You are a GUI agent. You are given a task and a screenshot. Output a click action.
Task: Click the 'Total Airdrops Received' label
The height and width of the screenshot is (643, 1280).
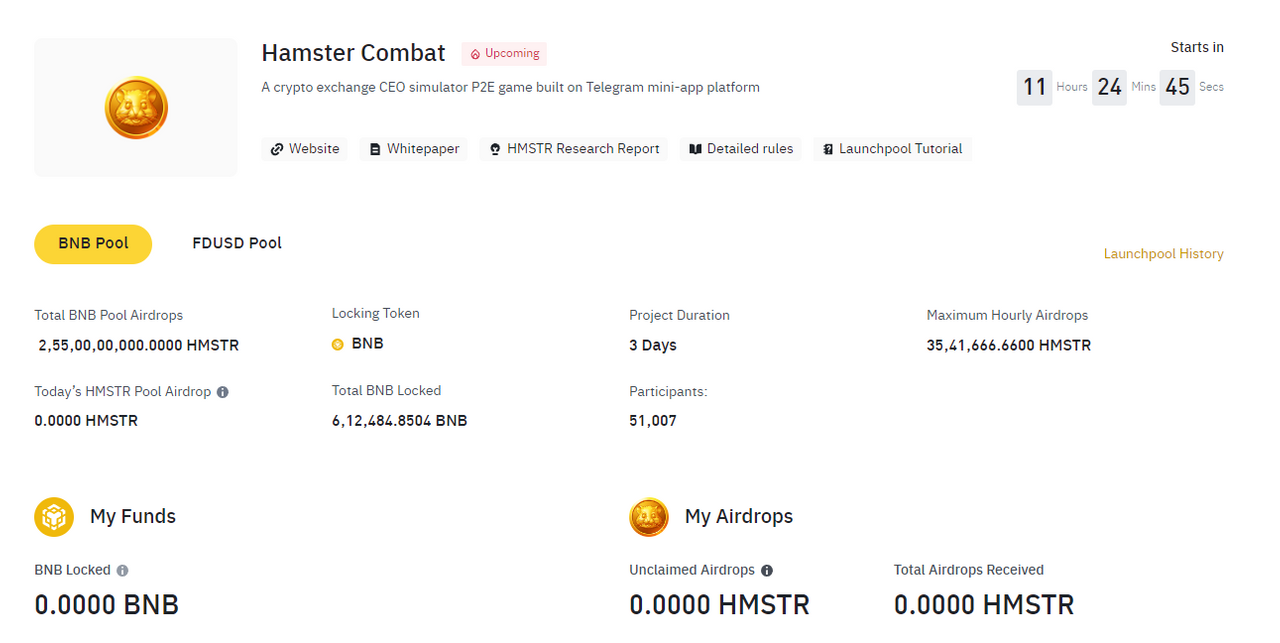click(x=969, y=570)
